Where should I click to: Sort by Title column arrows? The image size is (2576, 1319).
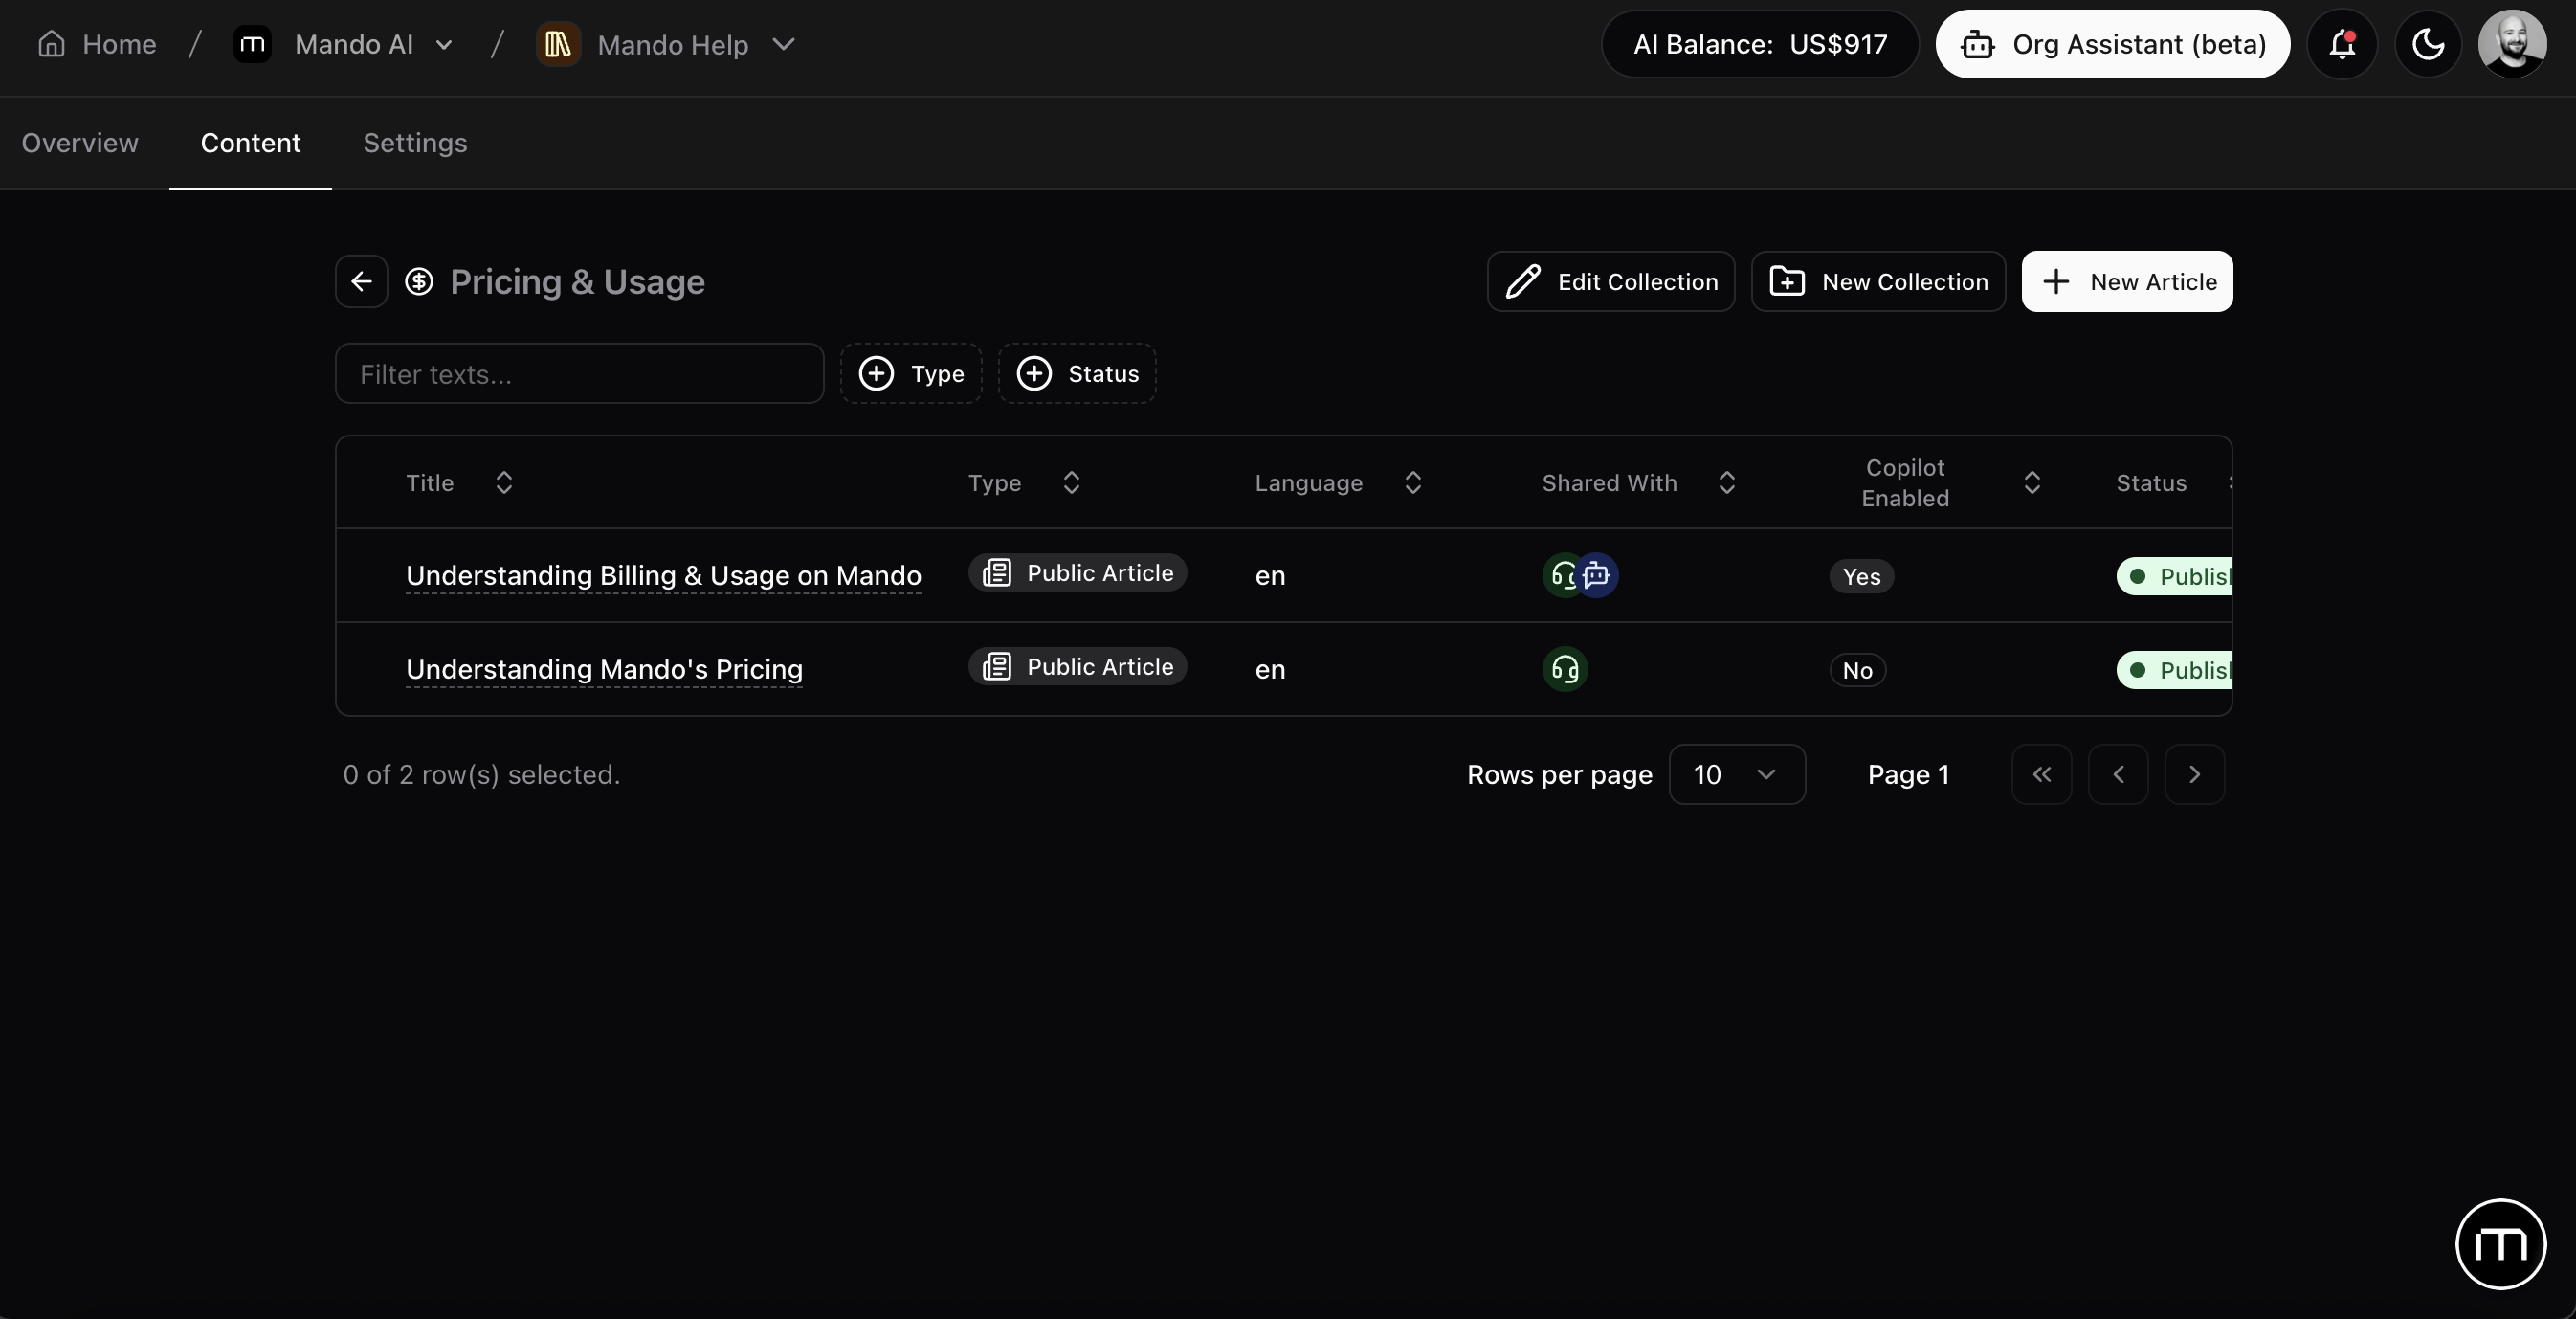tap(504, 482)
